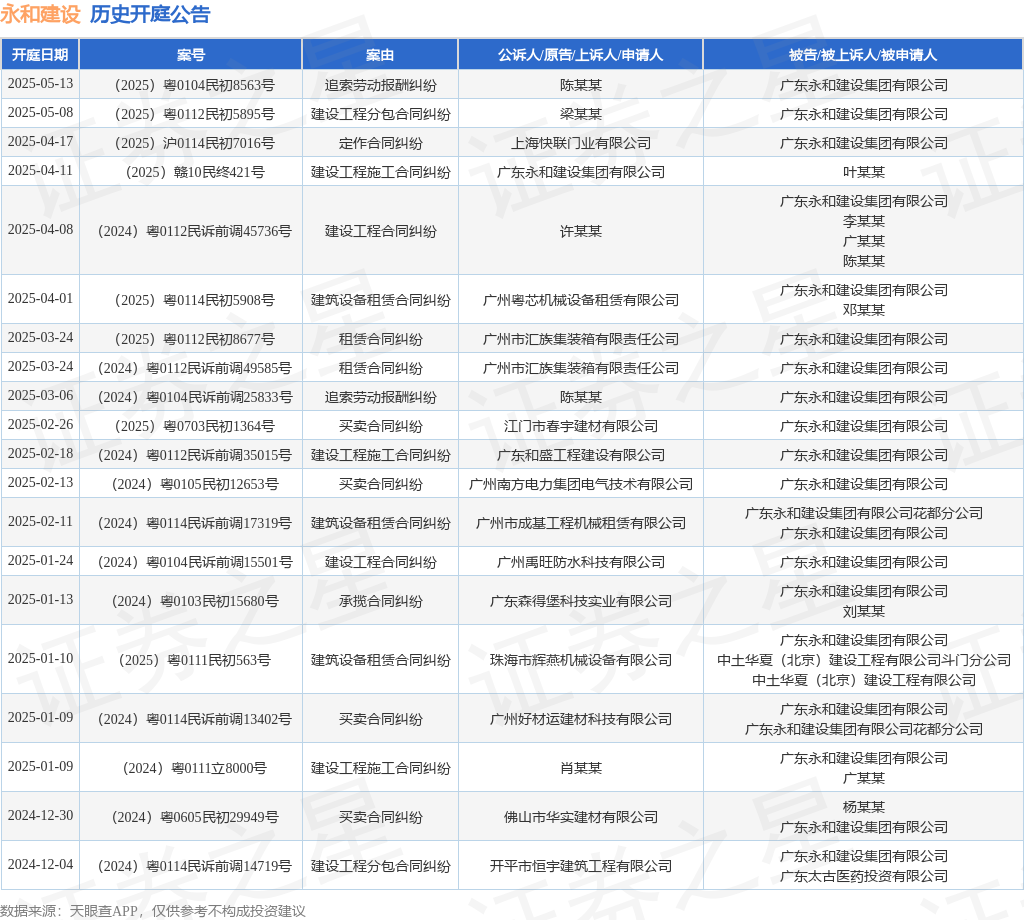Click the 案由 column header
The height and width of the screenshot is (920, 1024).
click(380, 55)
